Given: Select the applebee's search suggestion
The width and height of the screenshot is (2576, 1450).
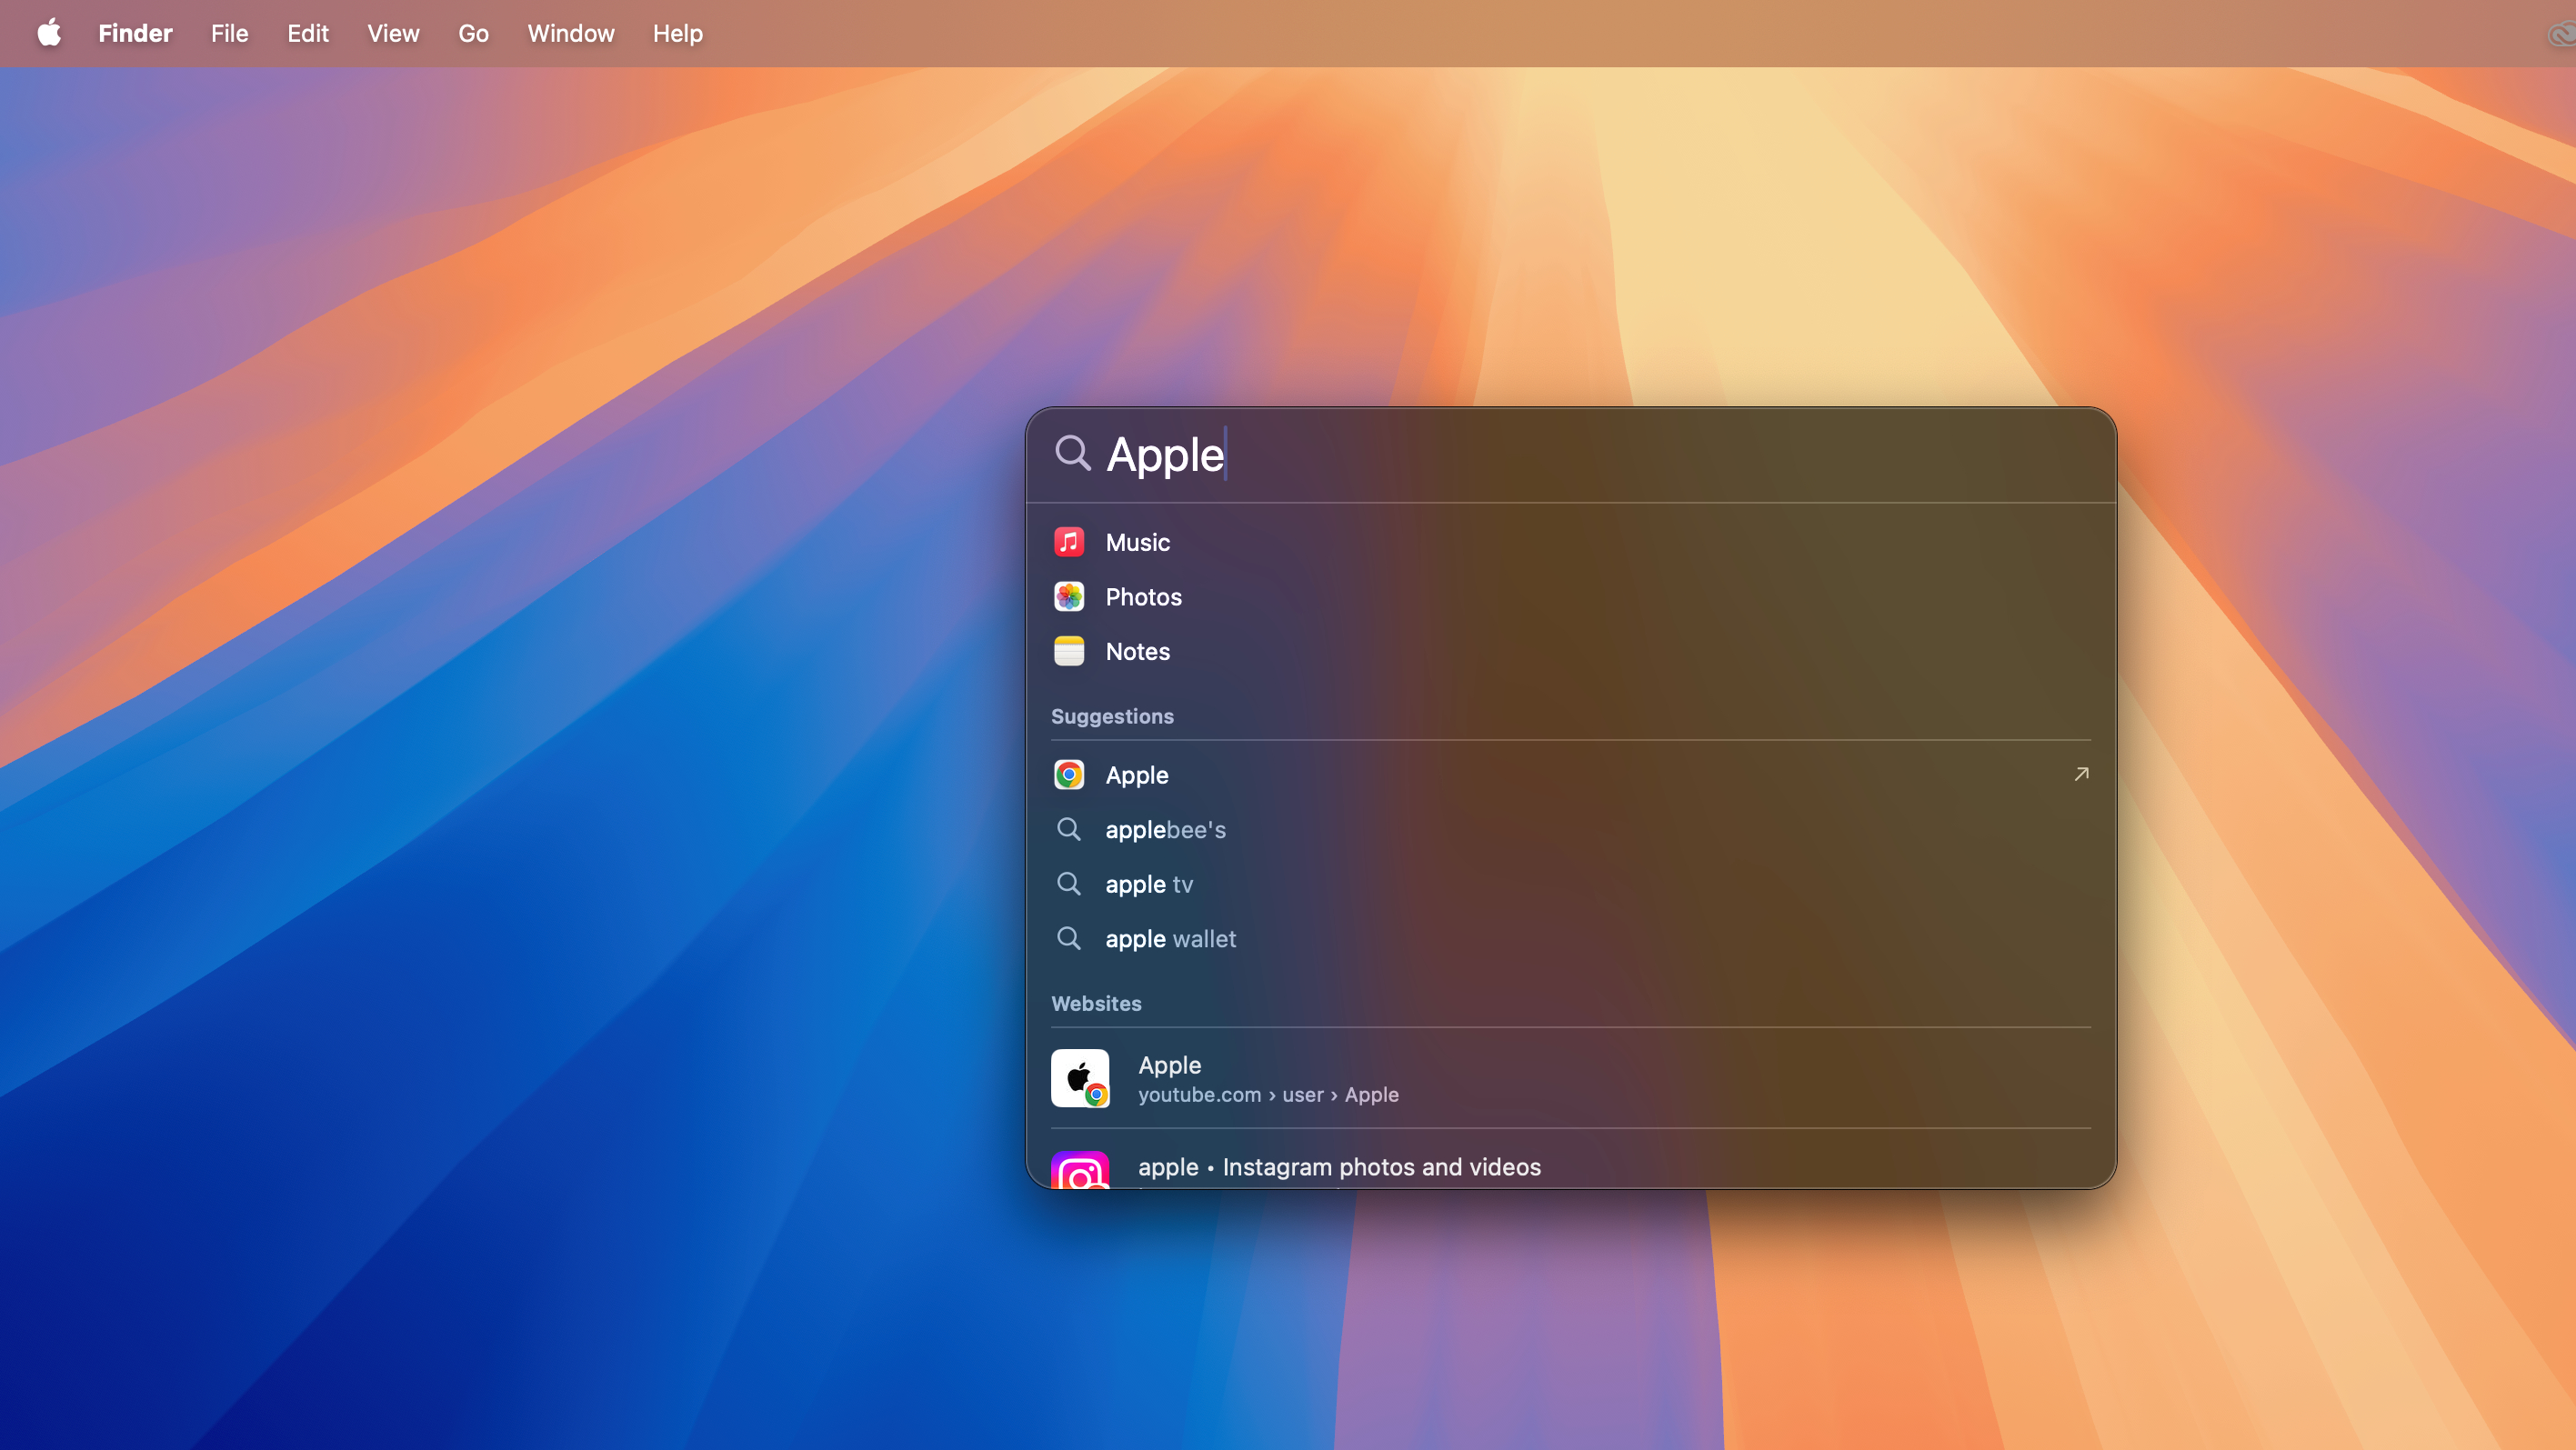Looking at the screenshot, I should 1165,830.
